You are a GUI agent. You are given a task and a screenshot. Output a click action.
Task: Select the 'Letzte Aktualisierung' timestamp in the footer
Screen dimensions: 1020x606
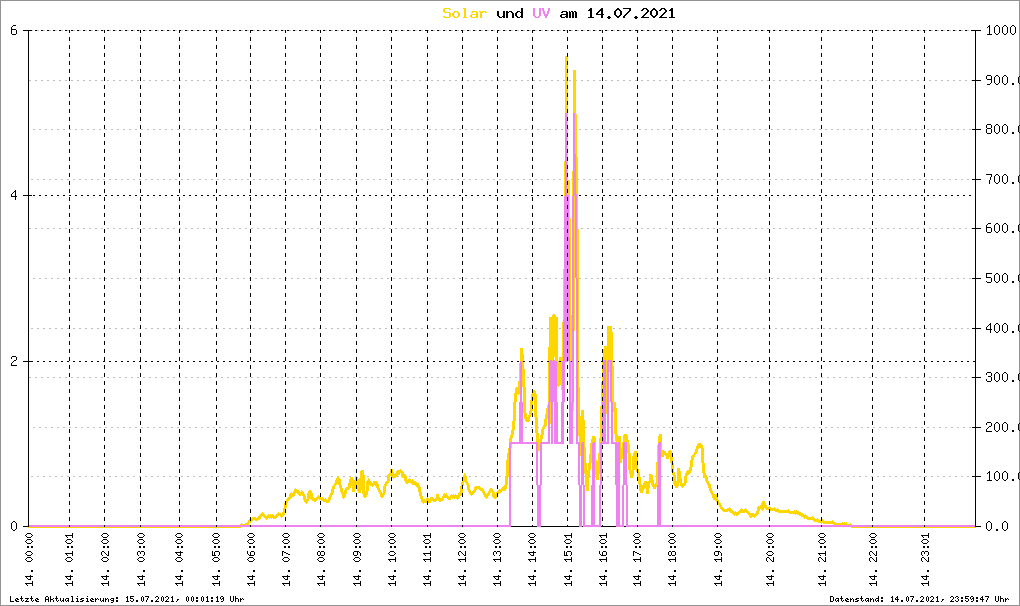tap(127, 599)
